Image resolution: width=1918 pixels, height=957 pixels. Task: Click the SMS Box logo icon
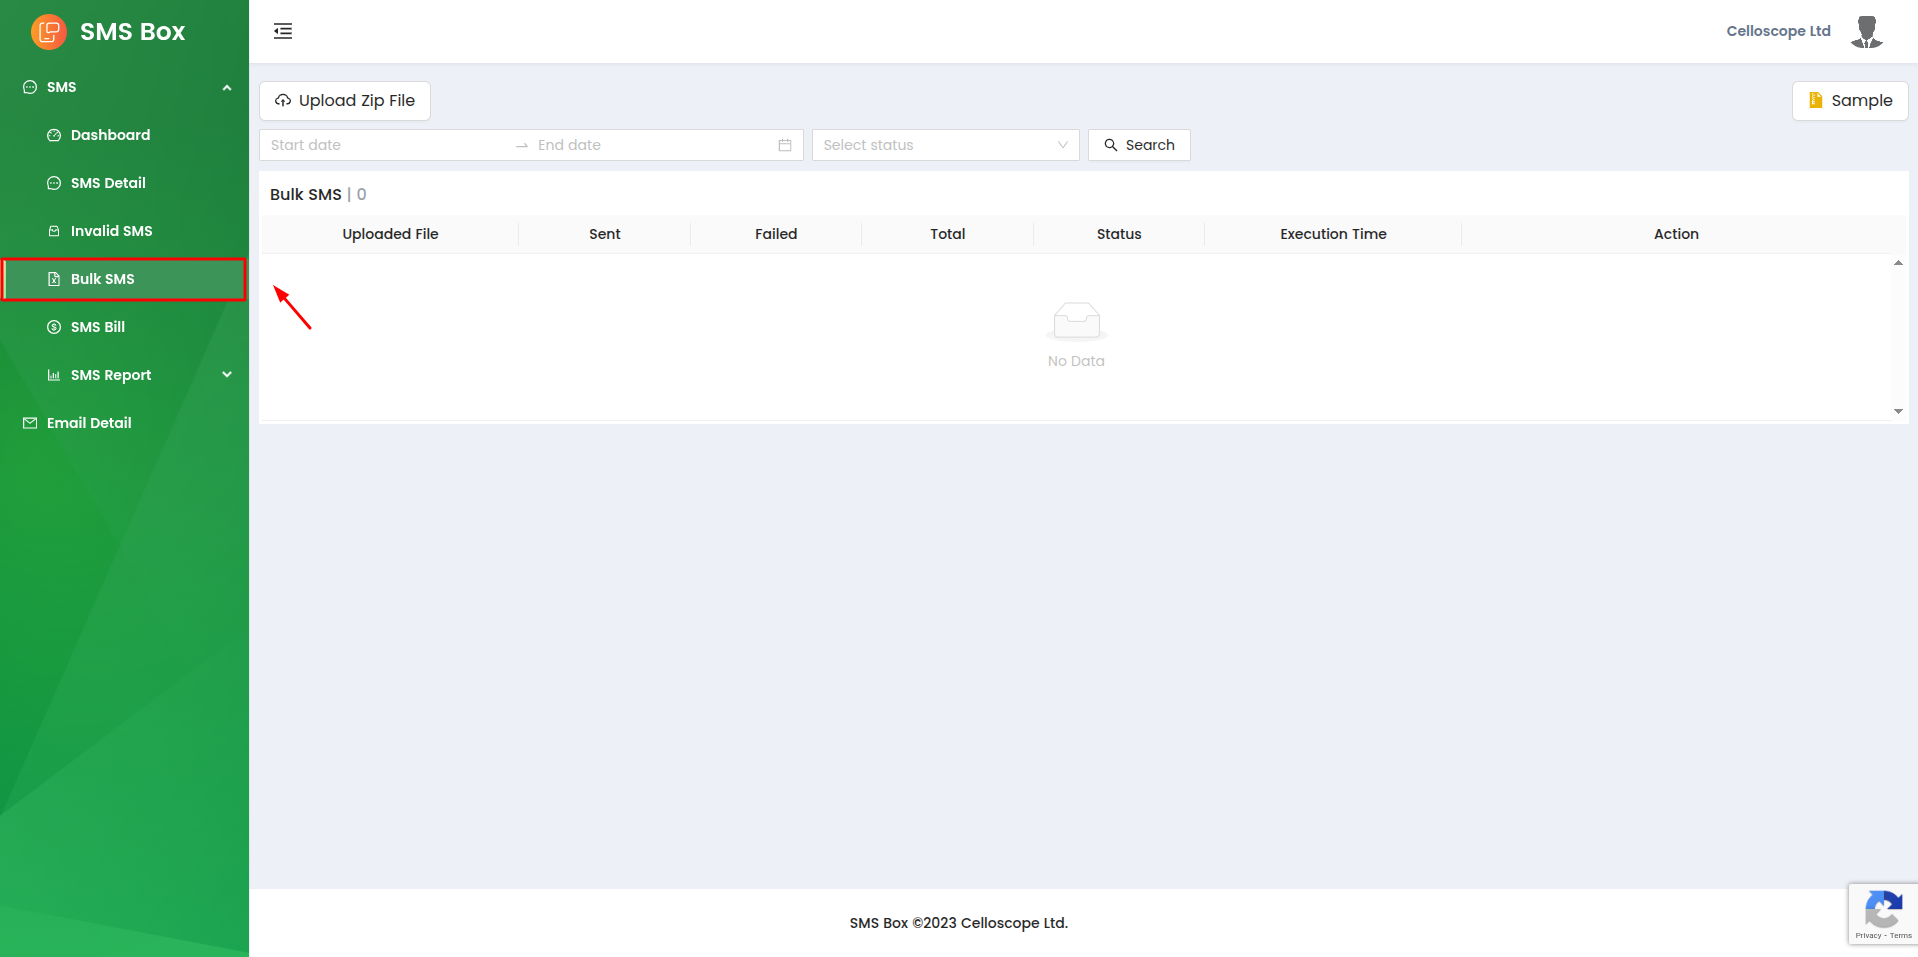[48, 32]
